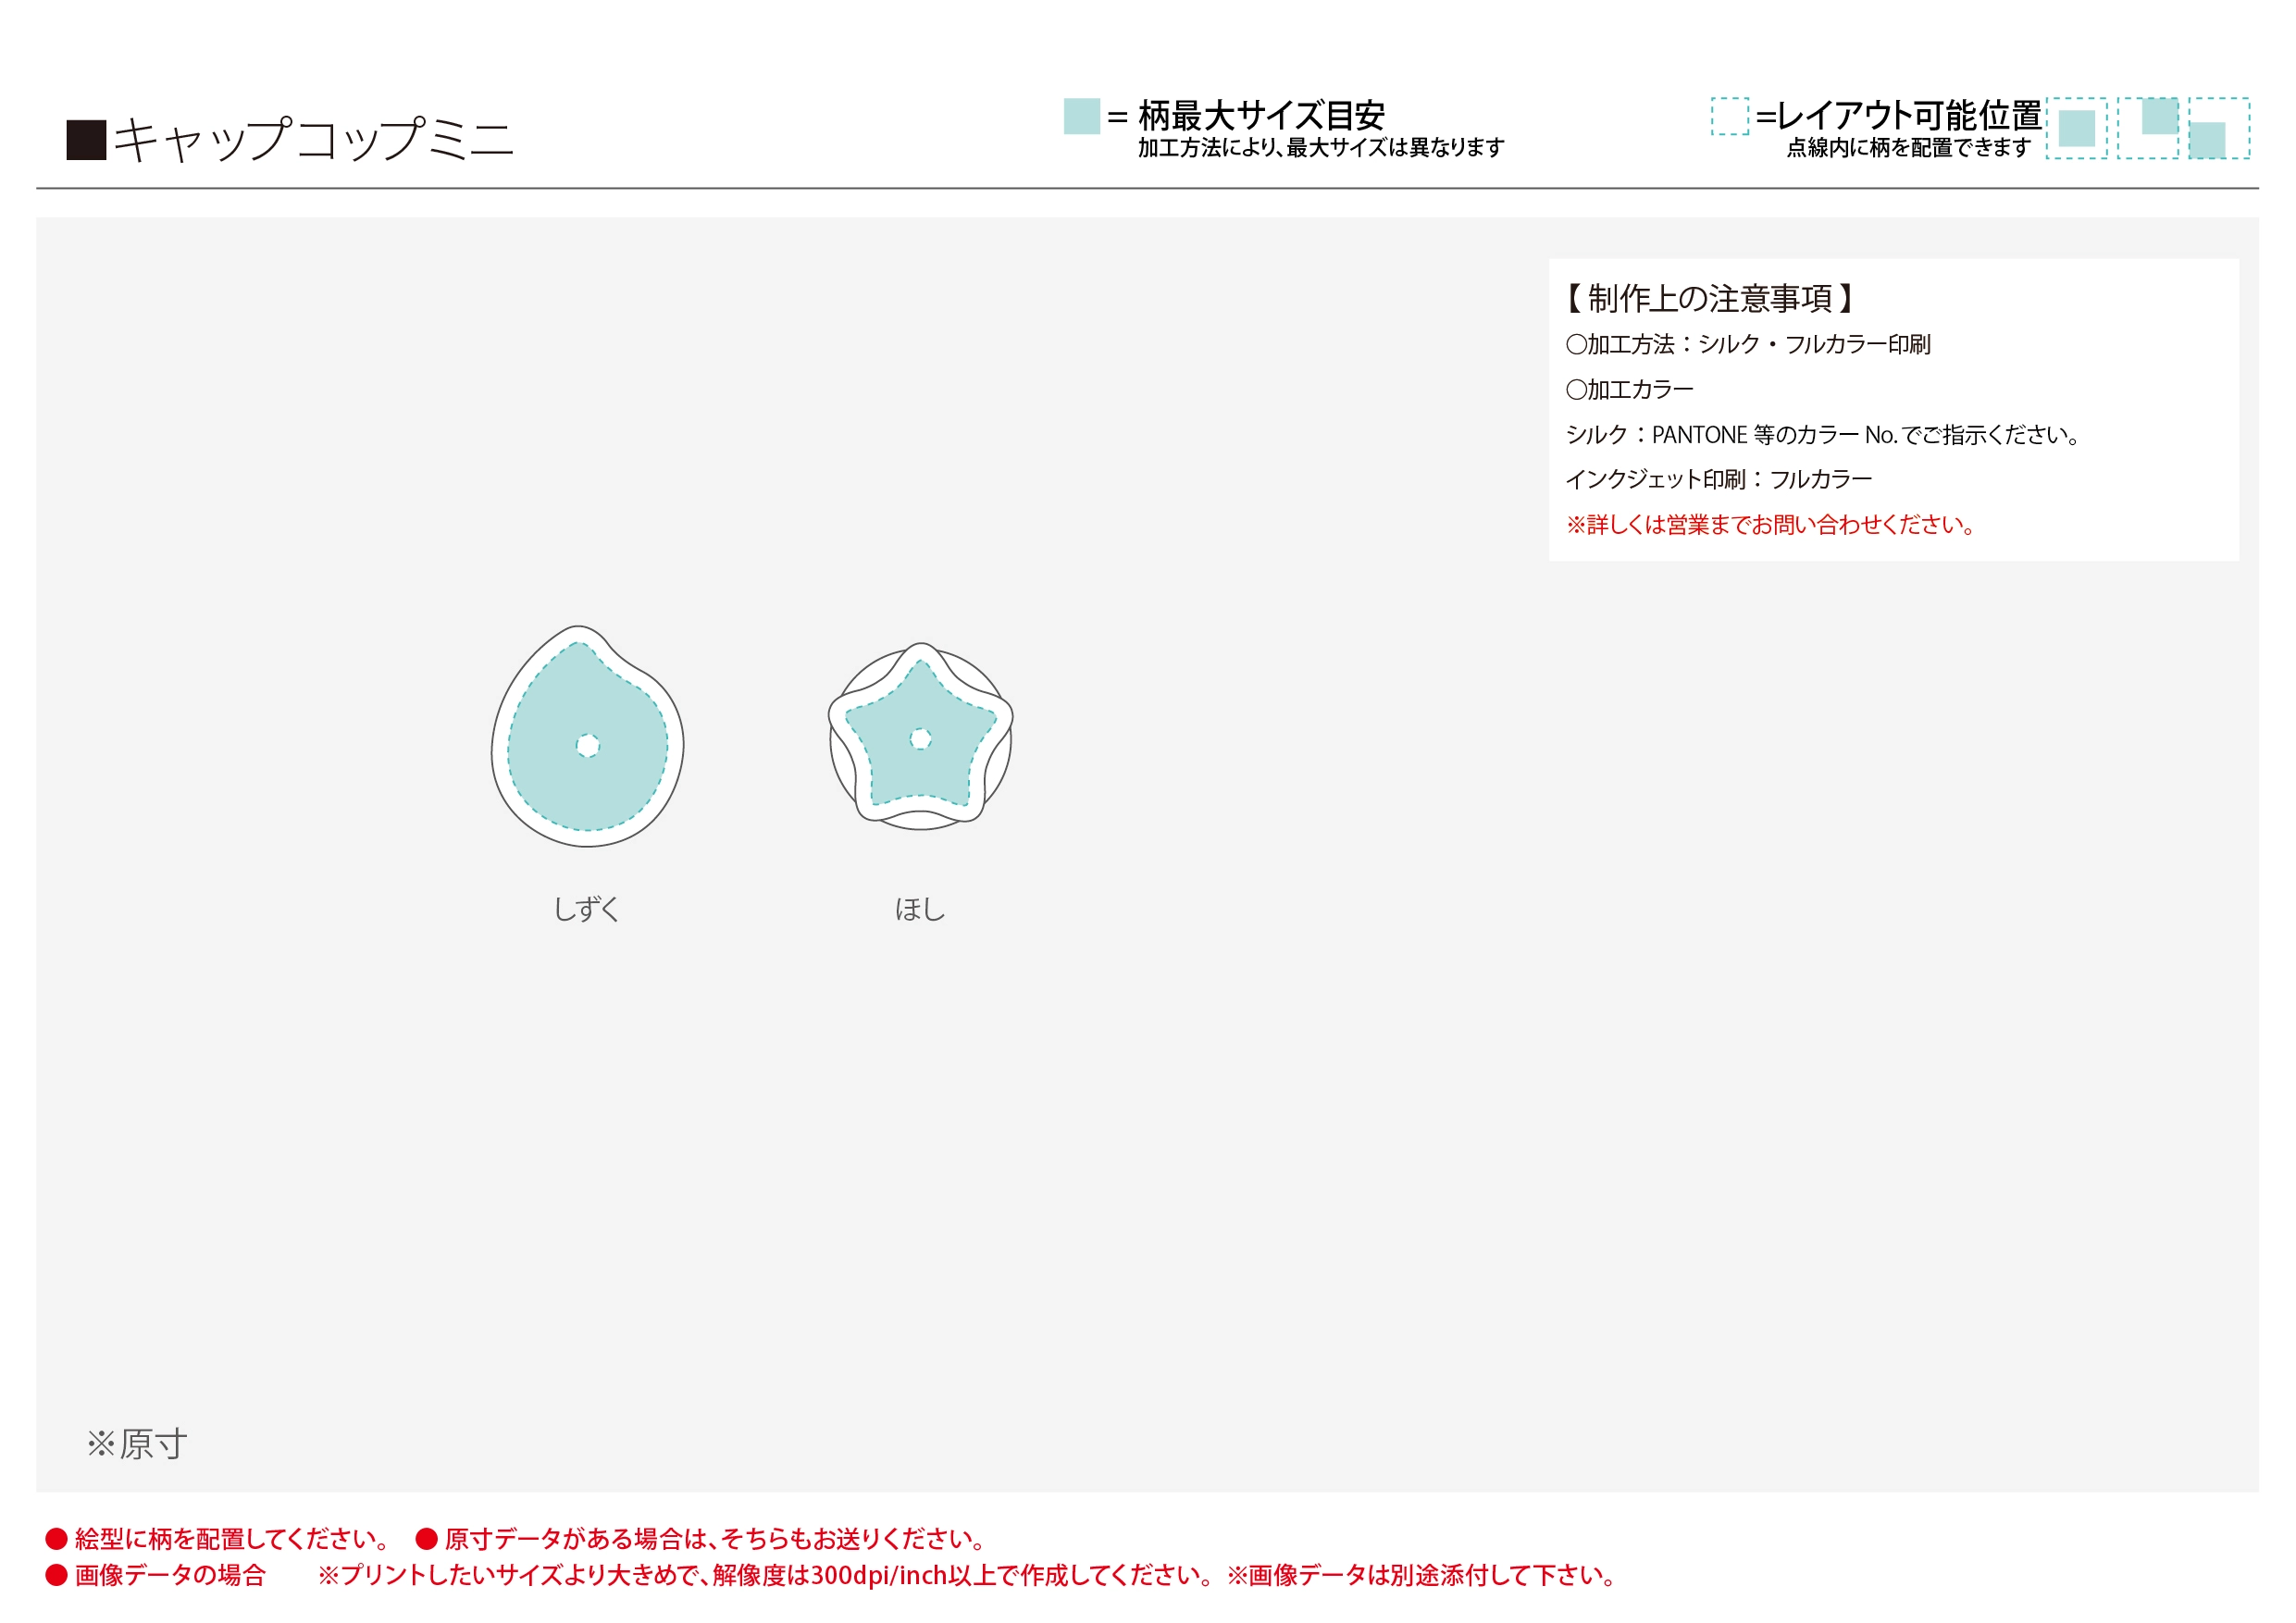Click the 〇加工カラー line
Screen dimensions: 2296x1623
1630,389
